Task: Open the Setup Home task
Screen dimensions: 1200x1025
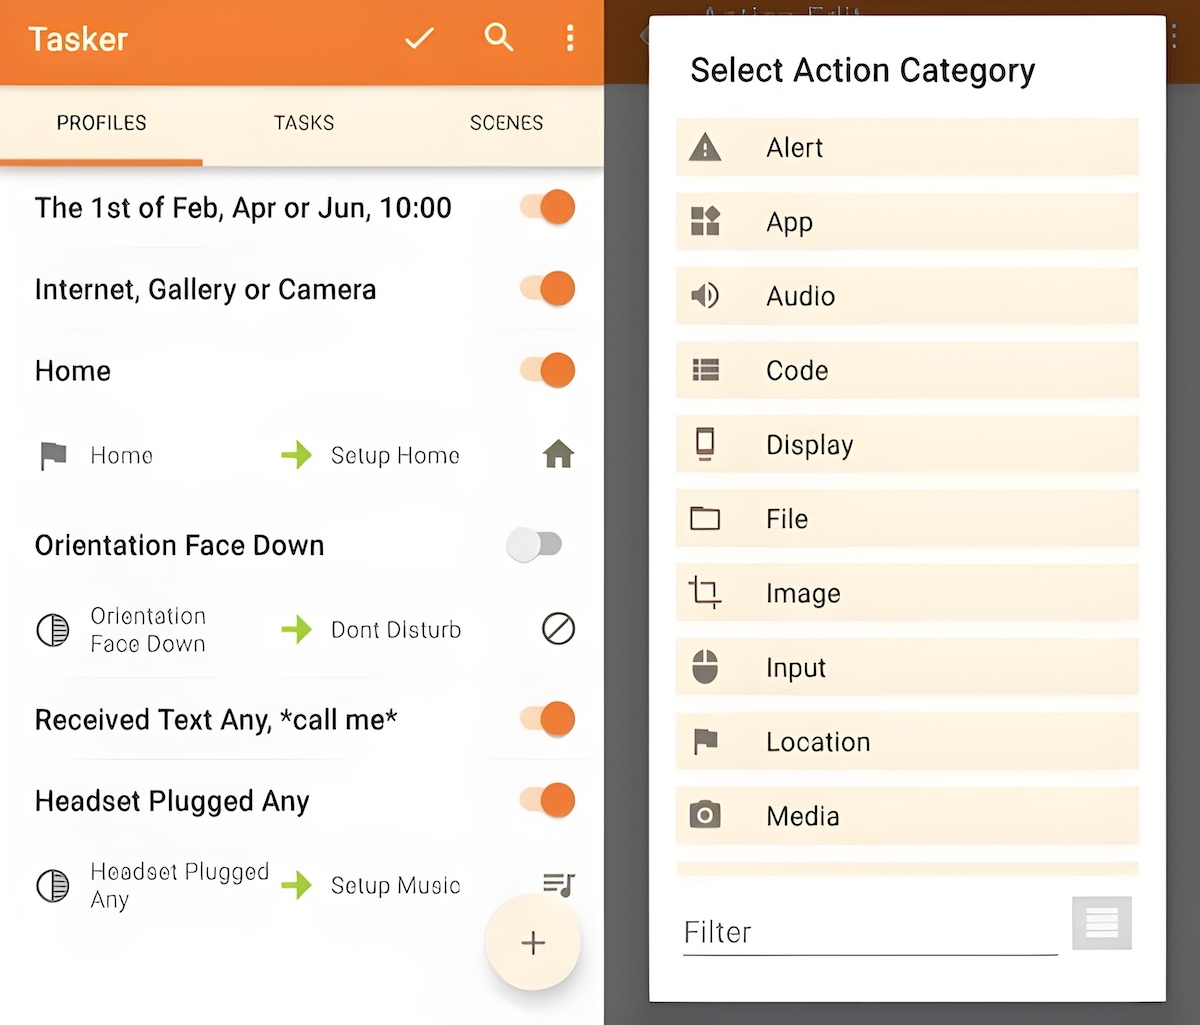Action: [x=395, y=456]
